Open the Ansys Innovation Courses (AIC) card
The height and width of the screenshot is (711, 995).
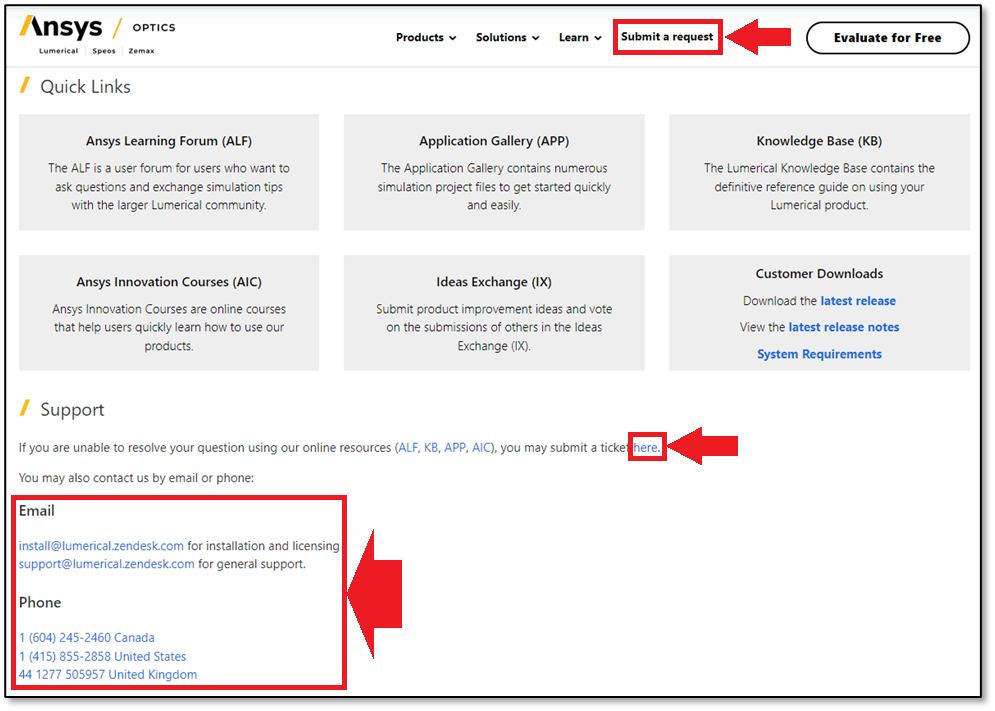pyautogui.click(x=169, y=313)
